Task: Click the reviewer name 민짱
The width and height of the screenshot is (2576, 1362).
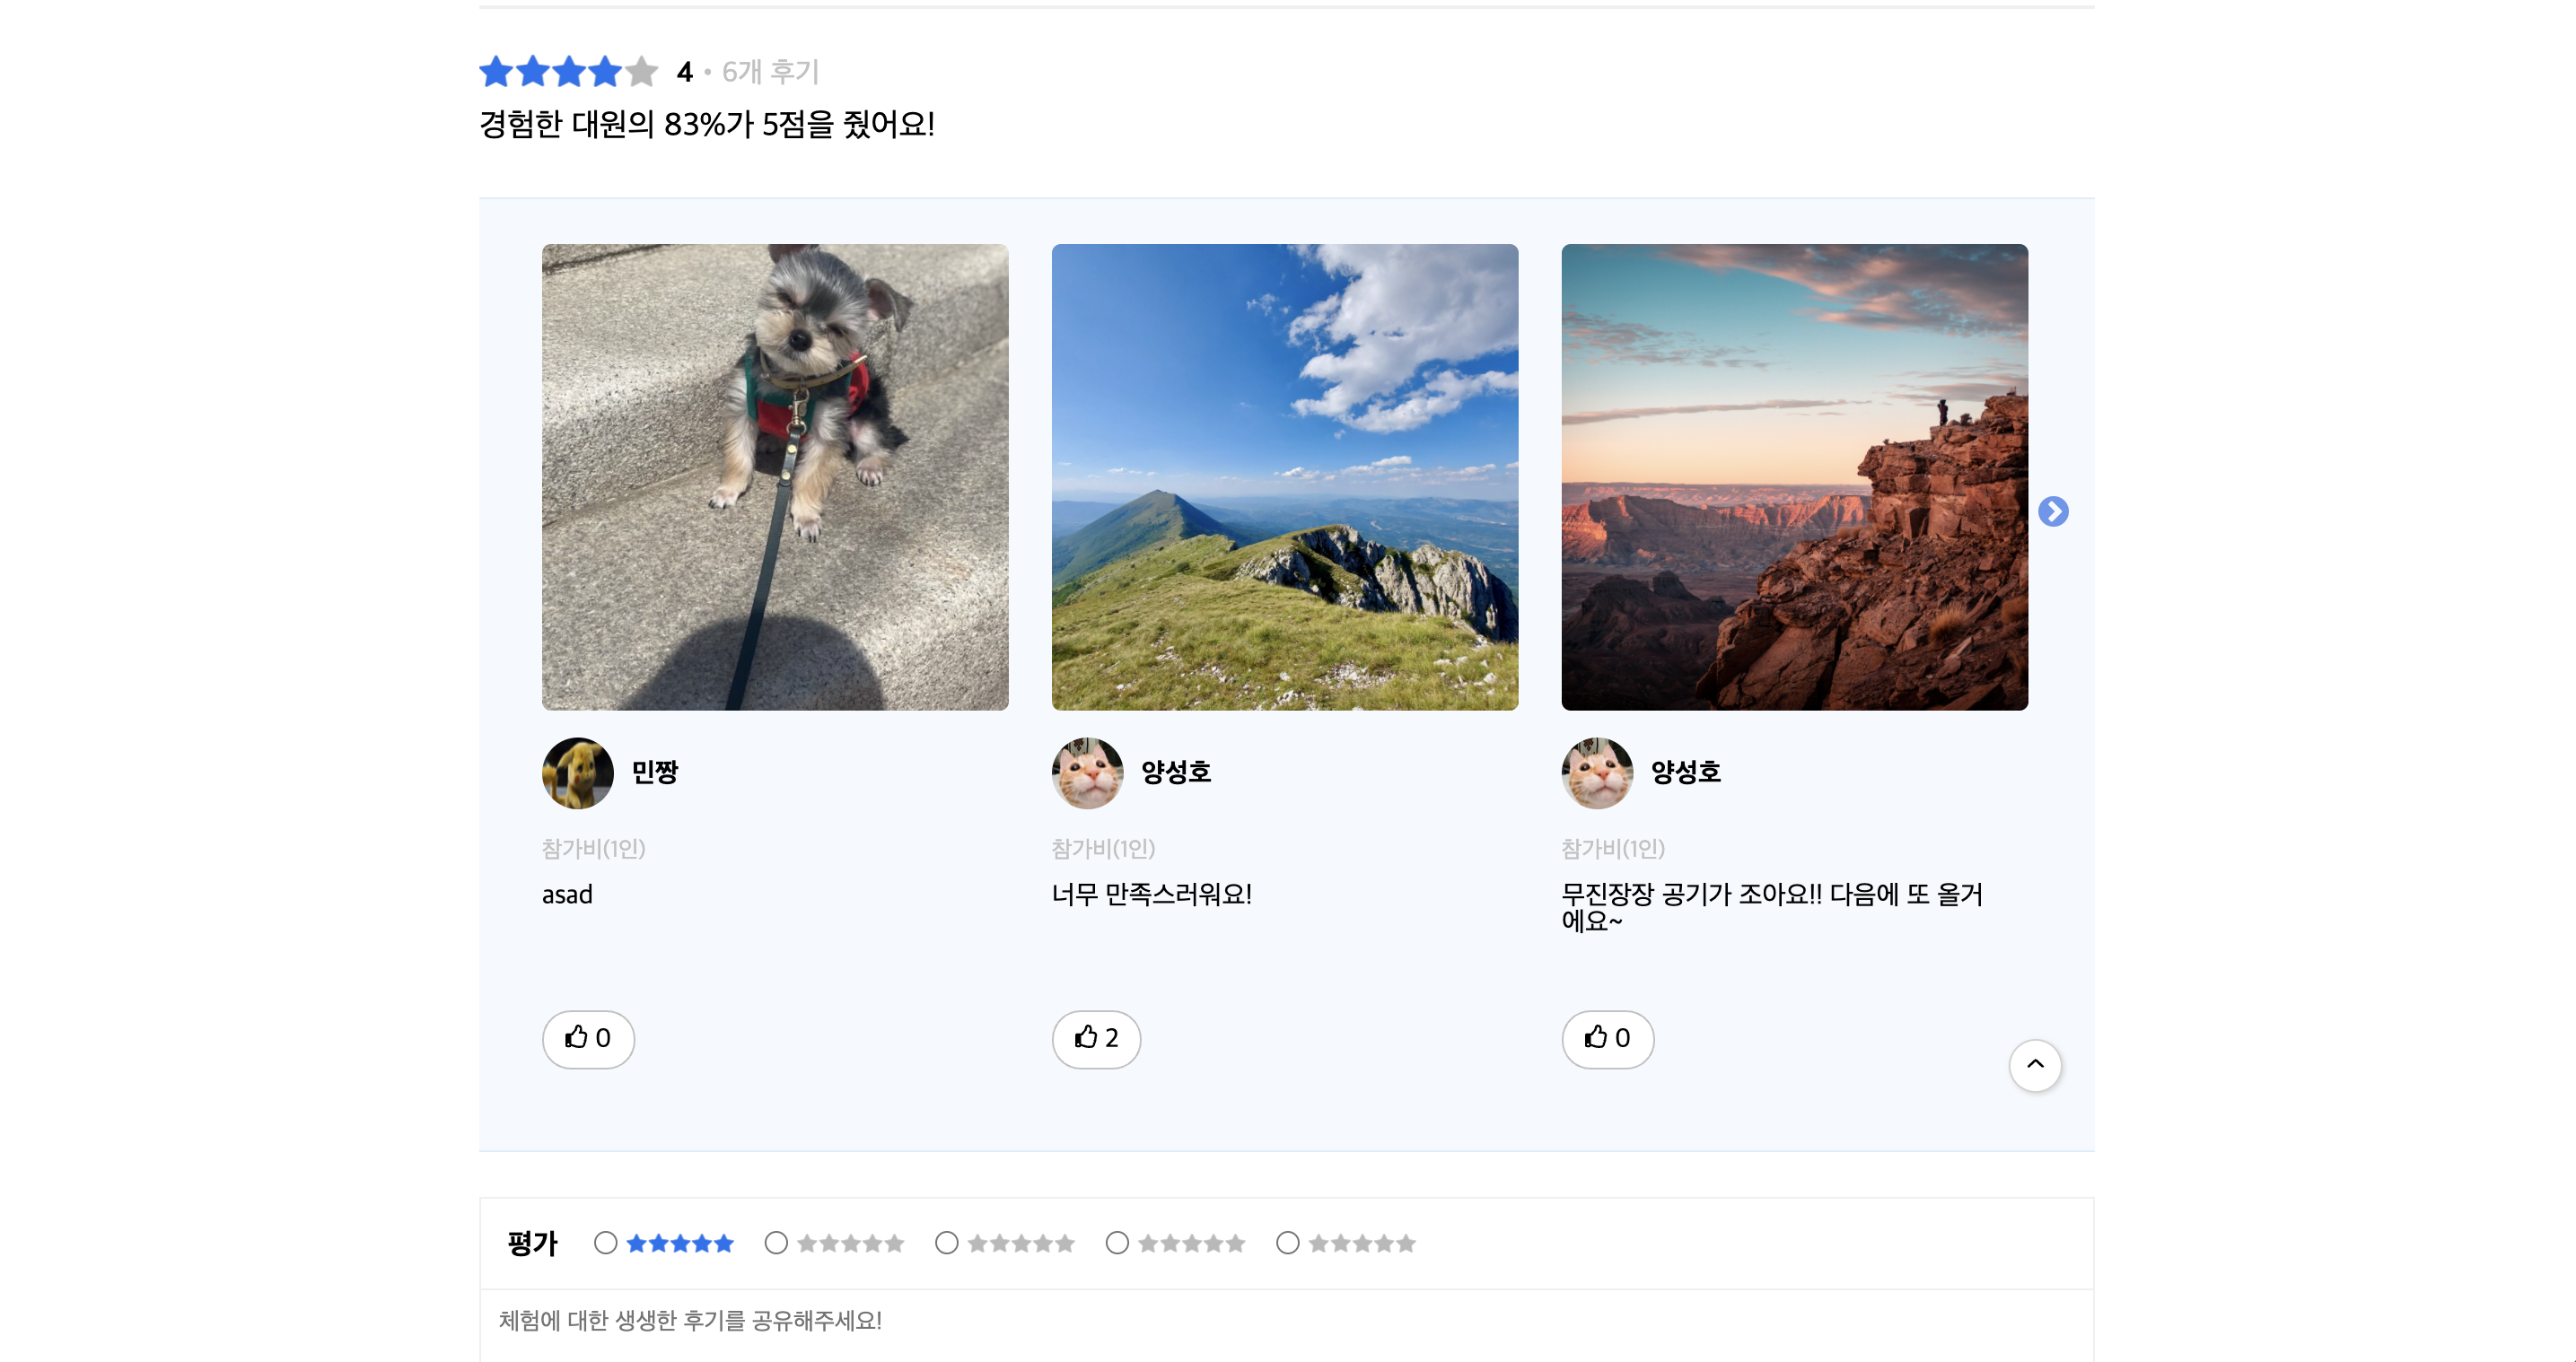Action: pos(655,772)
